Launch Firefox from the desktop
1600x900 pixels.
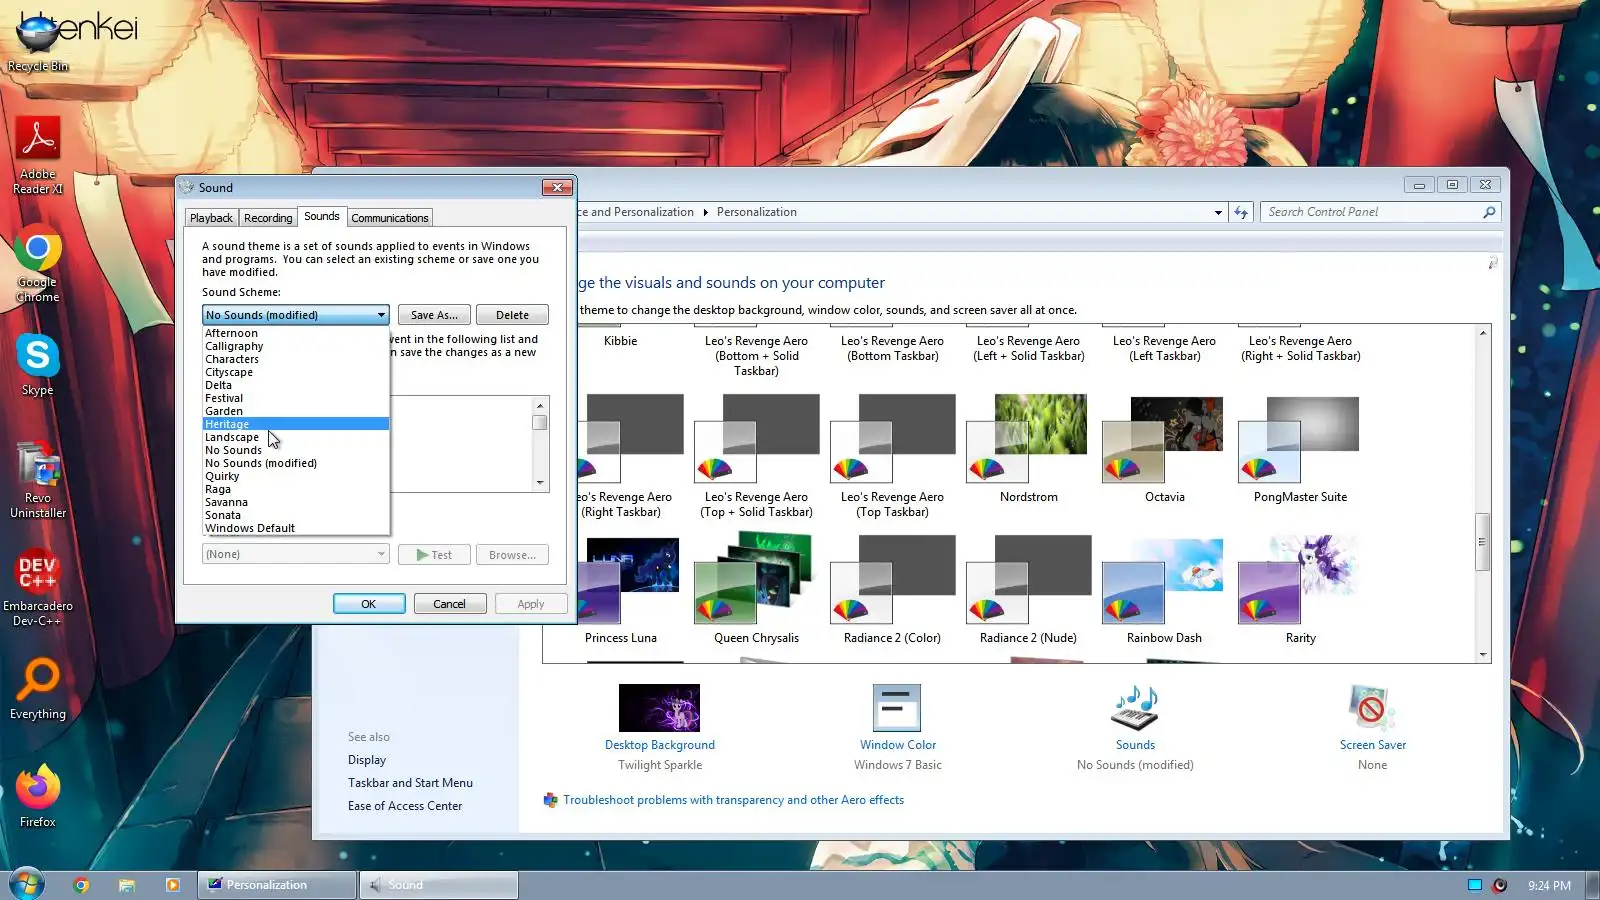[38, 796]
